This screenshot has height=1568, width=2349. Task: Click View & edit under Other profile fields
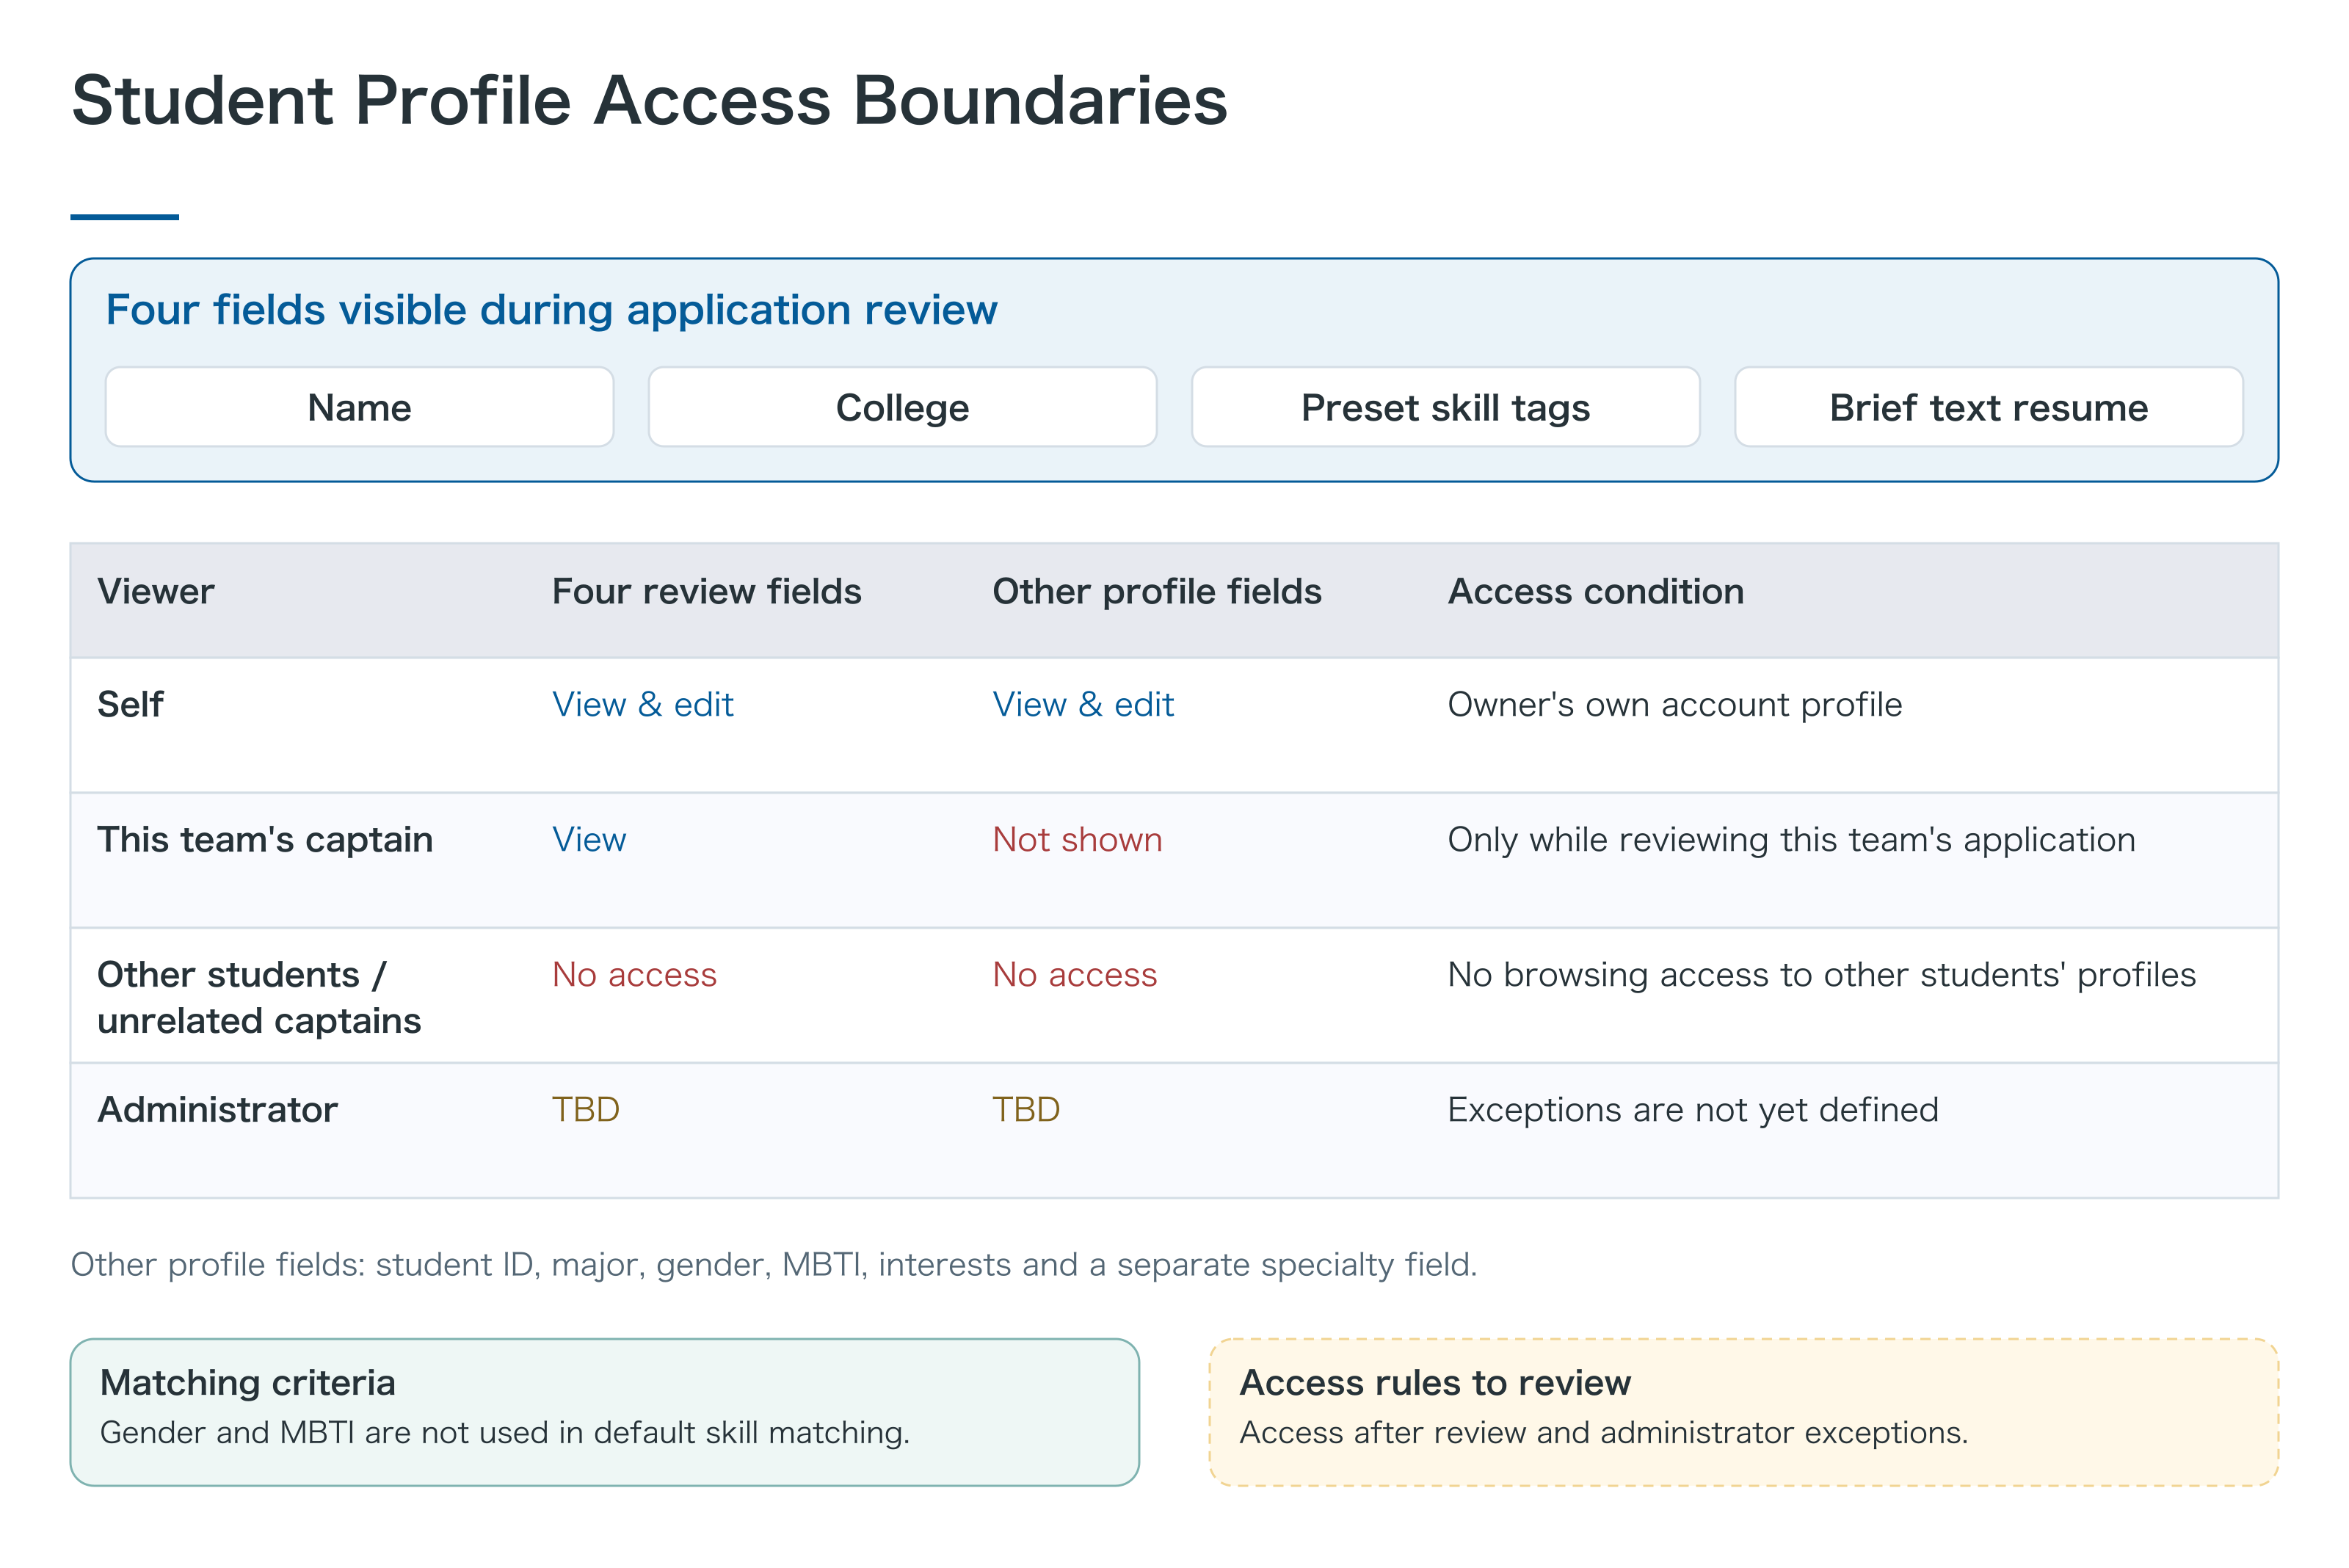pyautogui.click(x=1083, y=705)
